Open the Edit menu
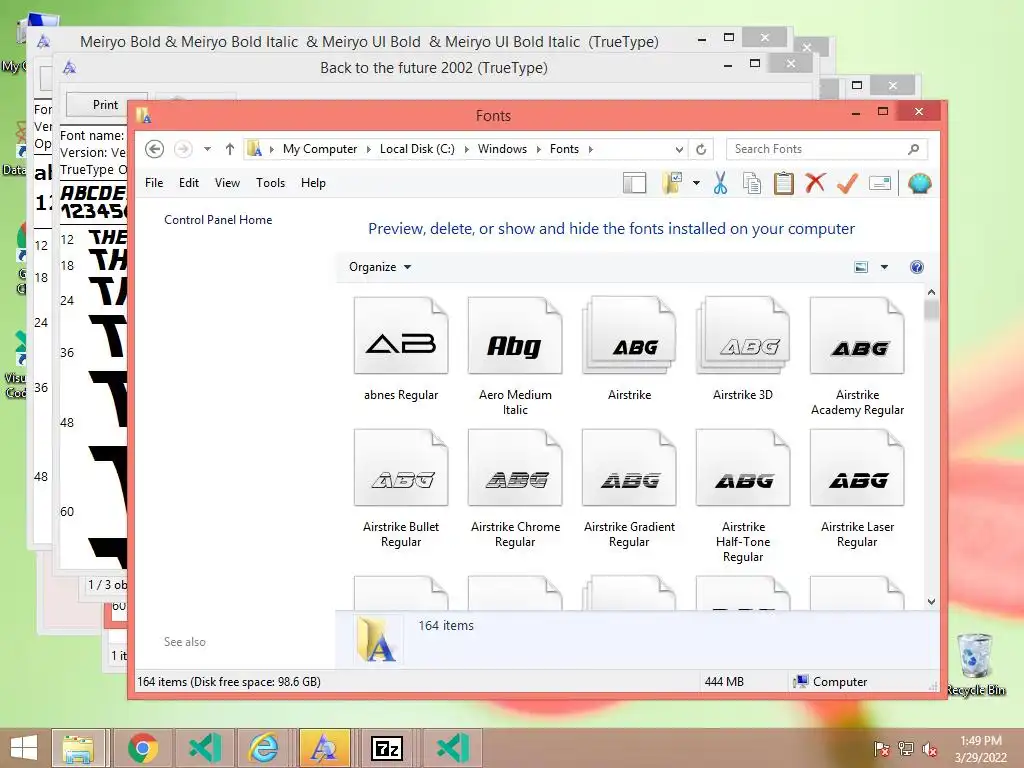This screenshot has height=768, width=1024. pyautogui.click(x=189, y=183)
